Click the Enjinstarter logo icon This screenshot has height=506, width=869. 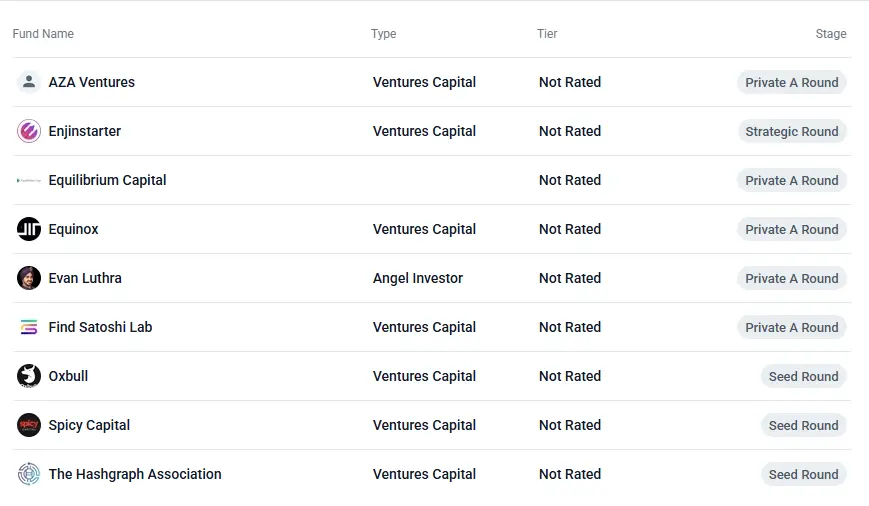pyautogui.click(x=29, y=131)
